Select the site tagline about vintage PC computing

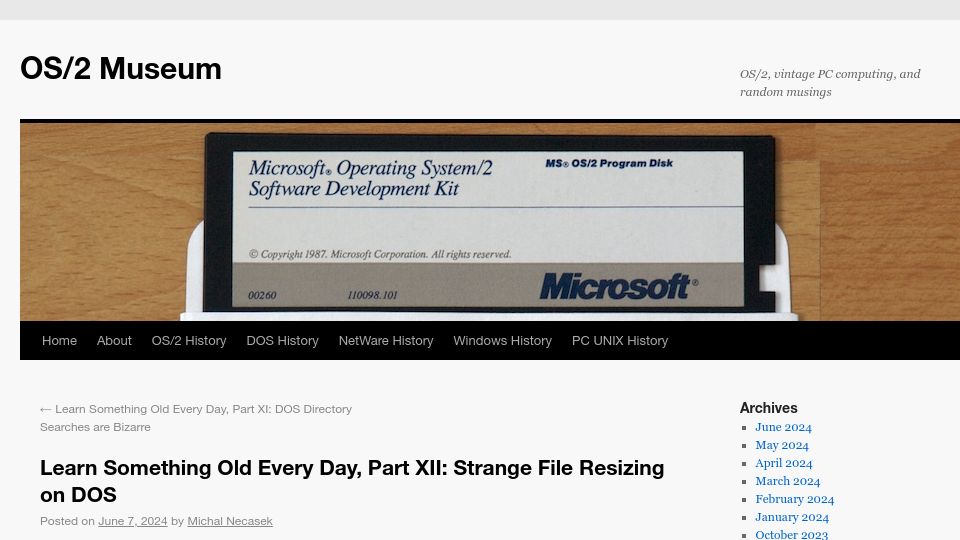click(x=830, y=83)
